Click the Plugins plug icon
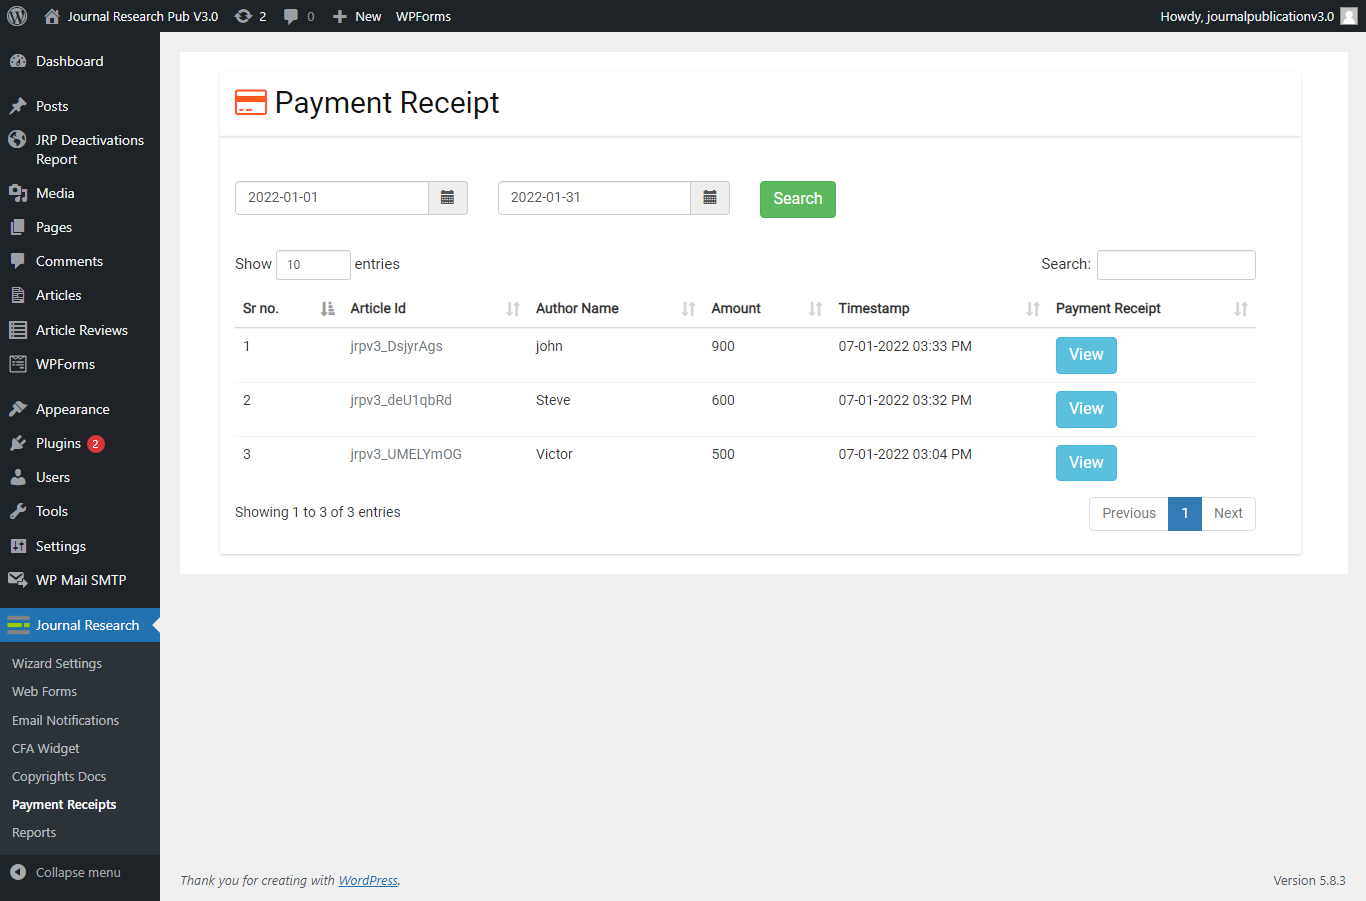 [18, 443]
